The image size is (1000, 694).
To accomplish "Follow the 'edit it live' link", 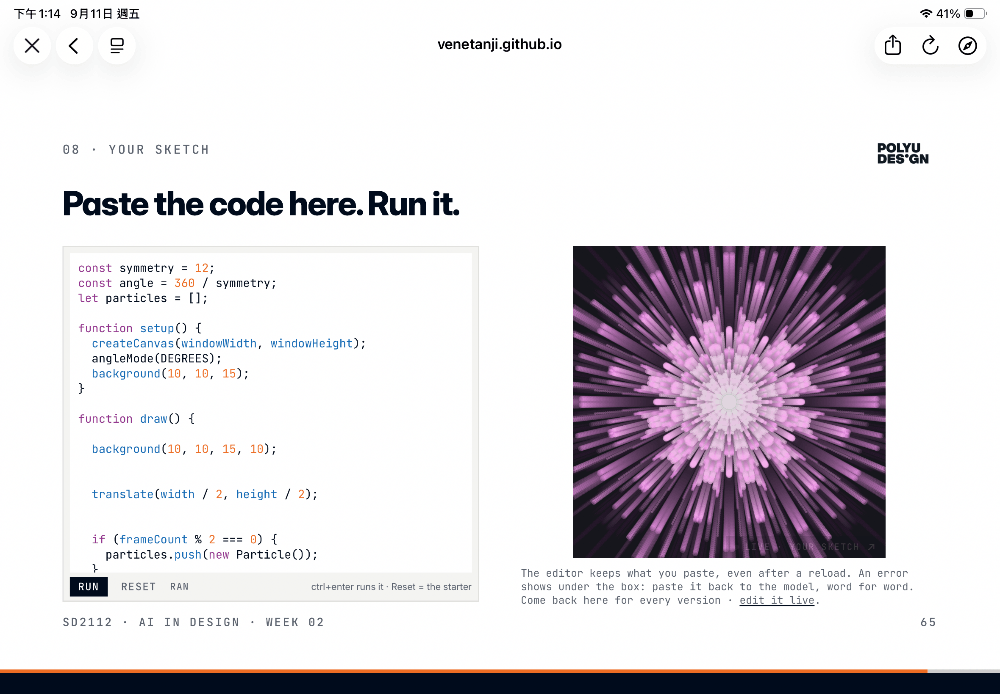I will click(x=777, y=600).
